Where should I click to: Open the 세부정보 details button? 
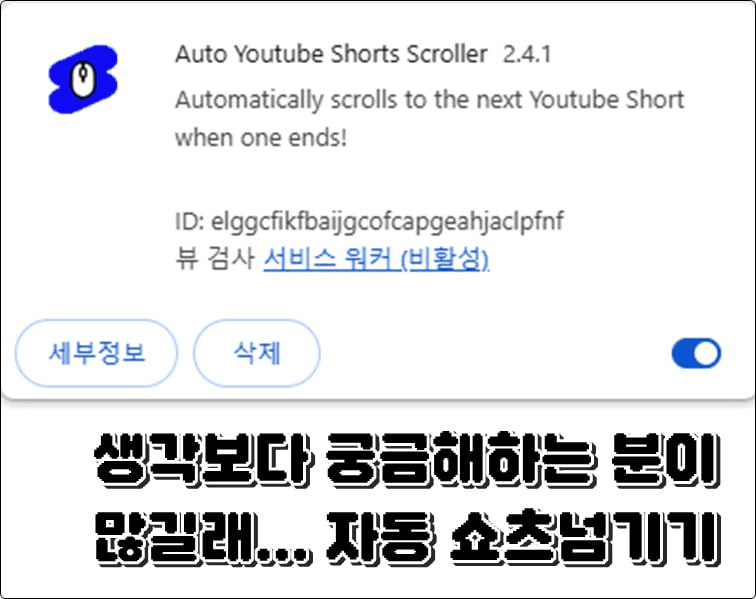coord(96,353)
